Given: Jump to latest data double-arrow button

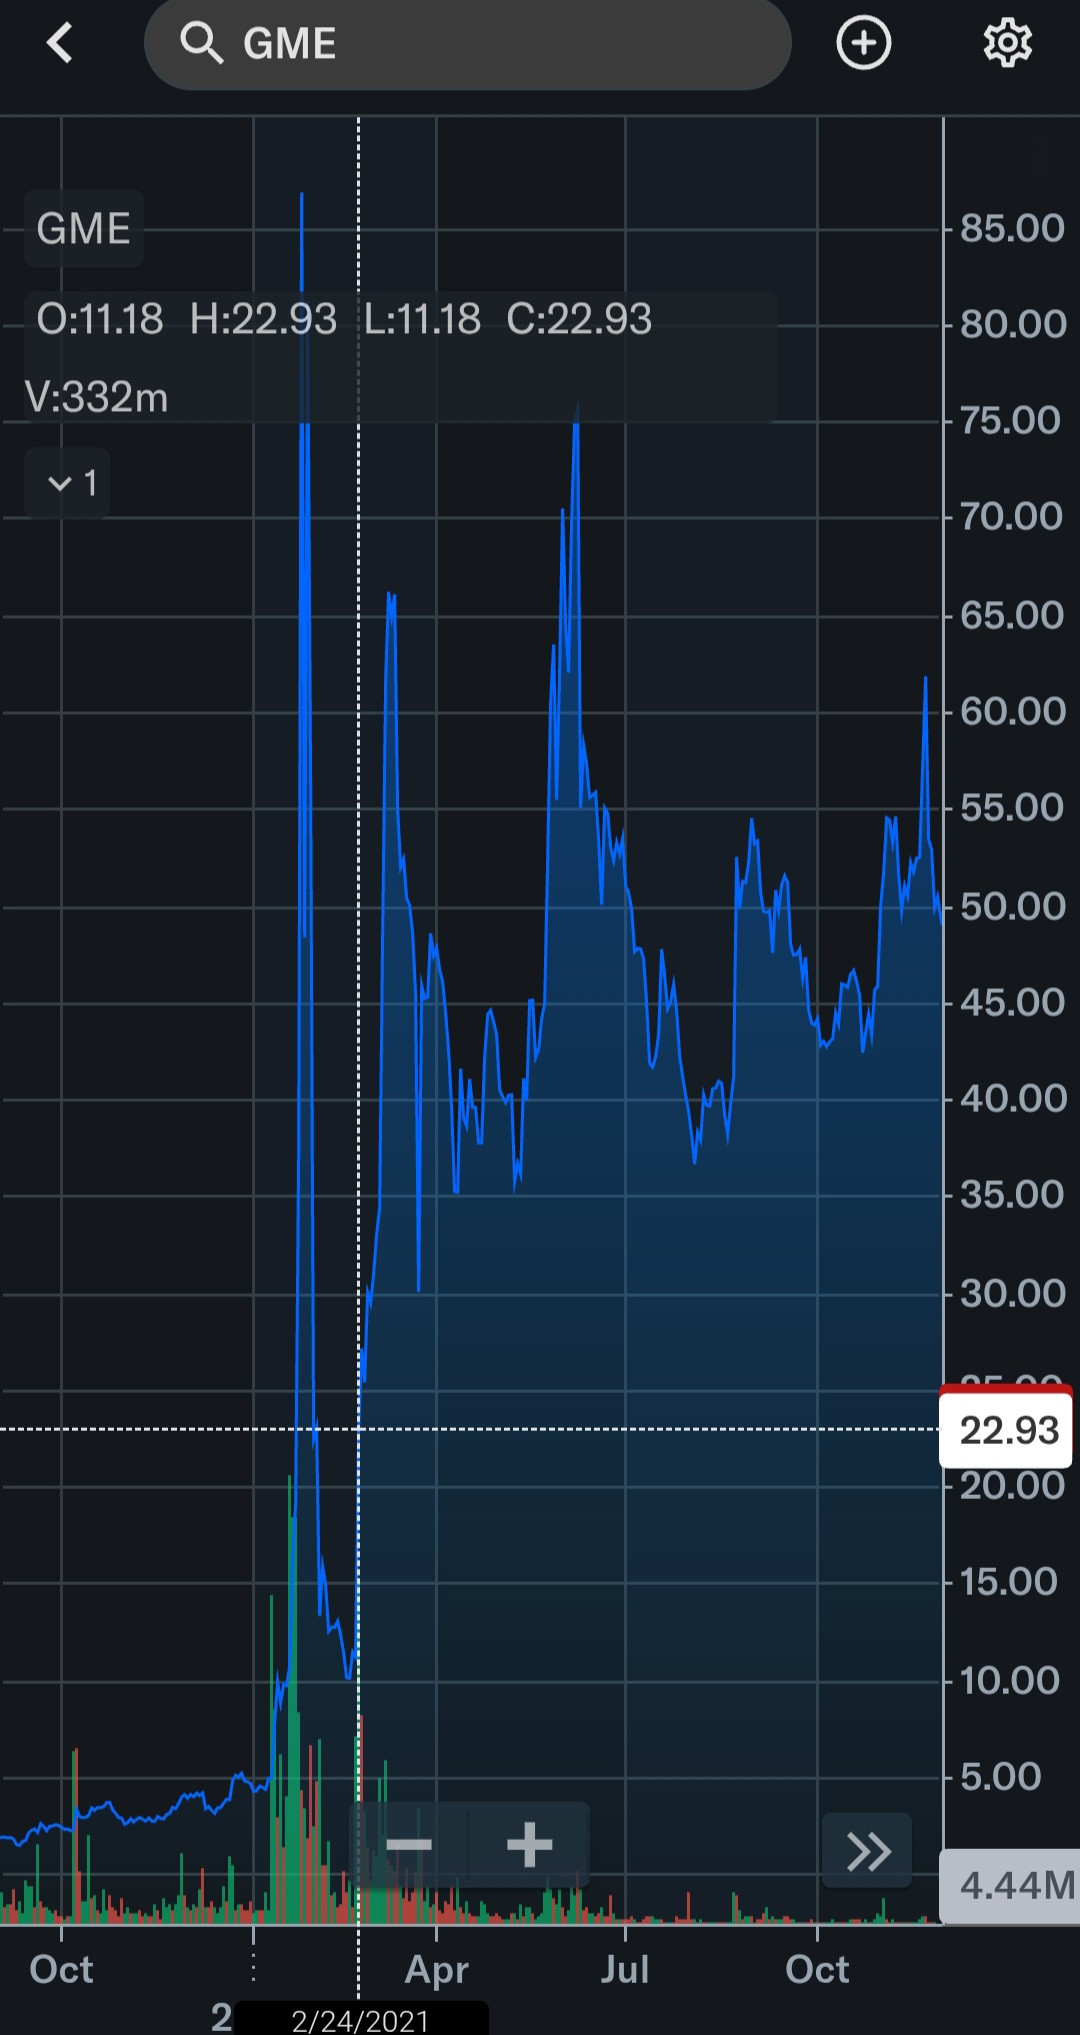Looking at the screenshot, I should 867,1851.
